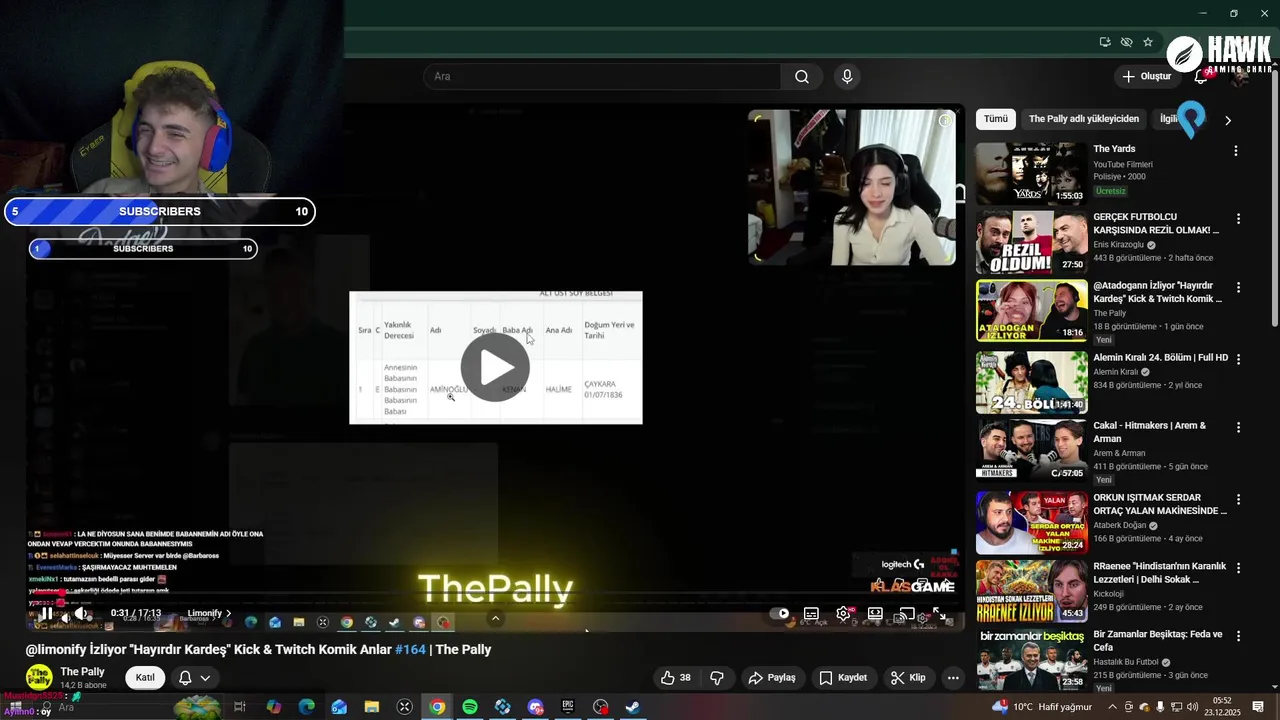
Task: Click the install app icon in address bar
Action: [1105, 42]
